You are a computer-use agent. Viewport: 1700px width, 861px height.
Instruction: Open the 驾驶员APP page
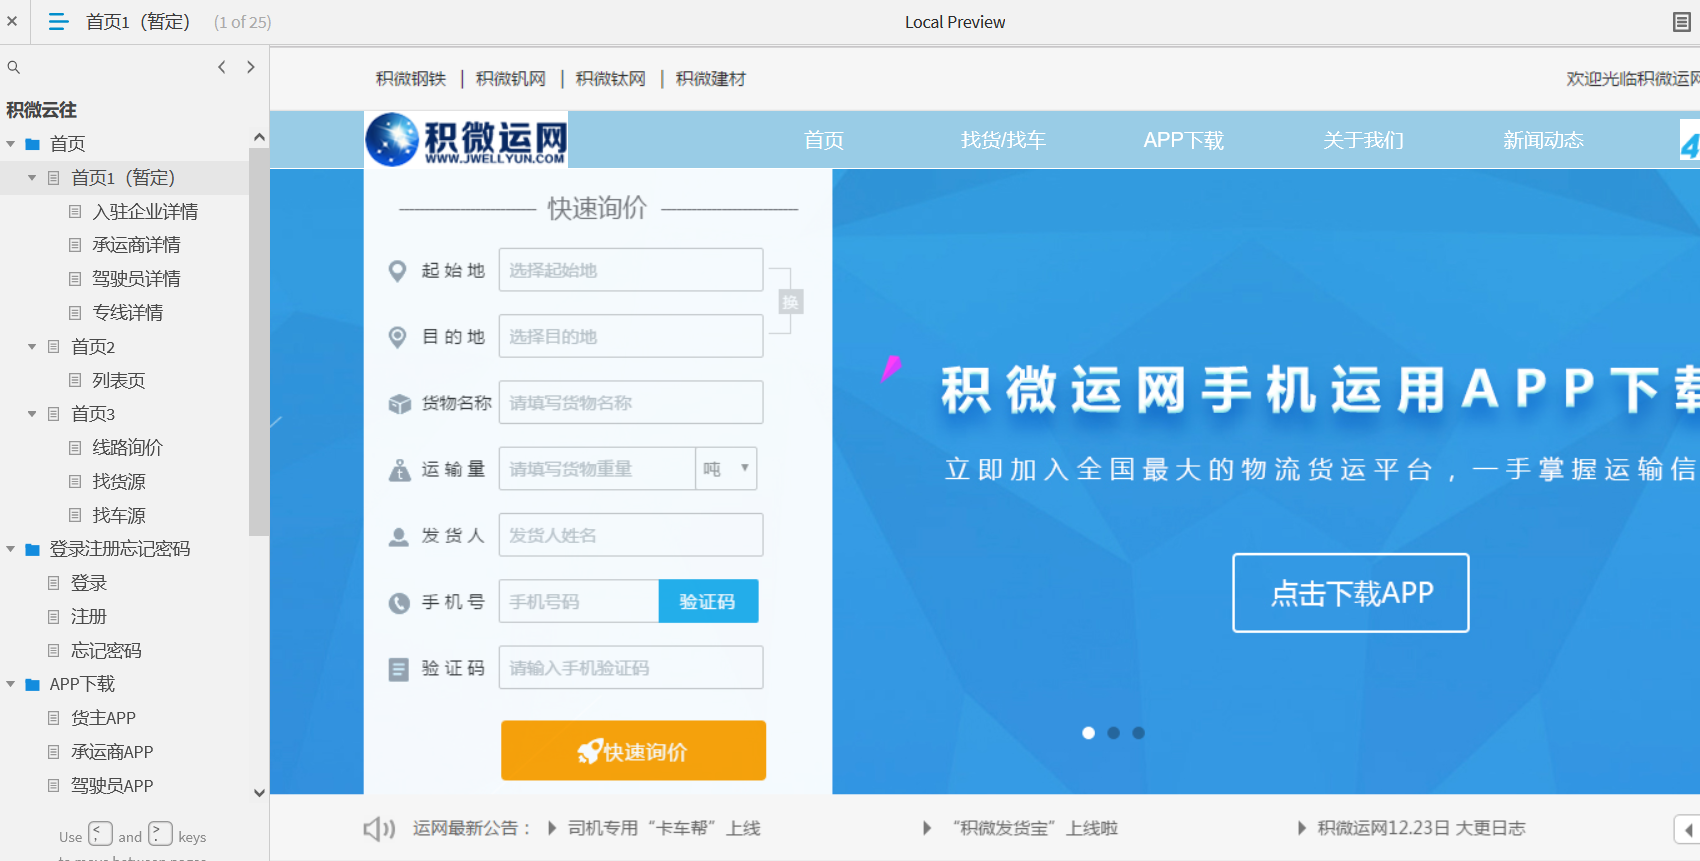click(112, 786)
